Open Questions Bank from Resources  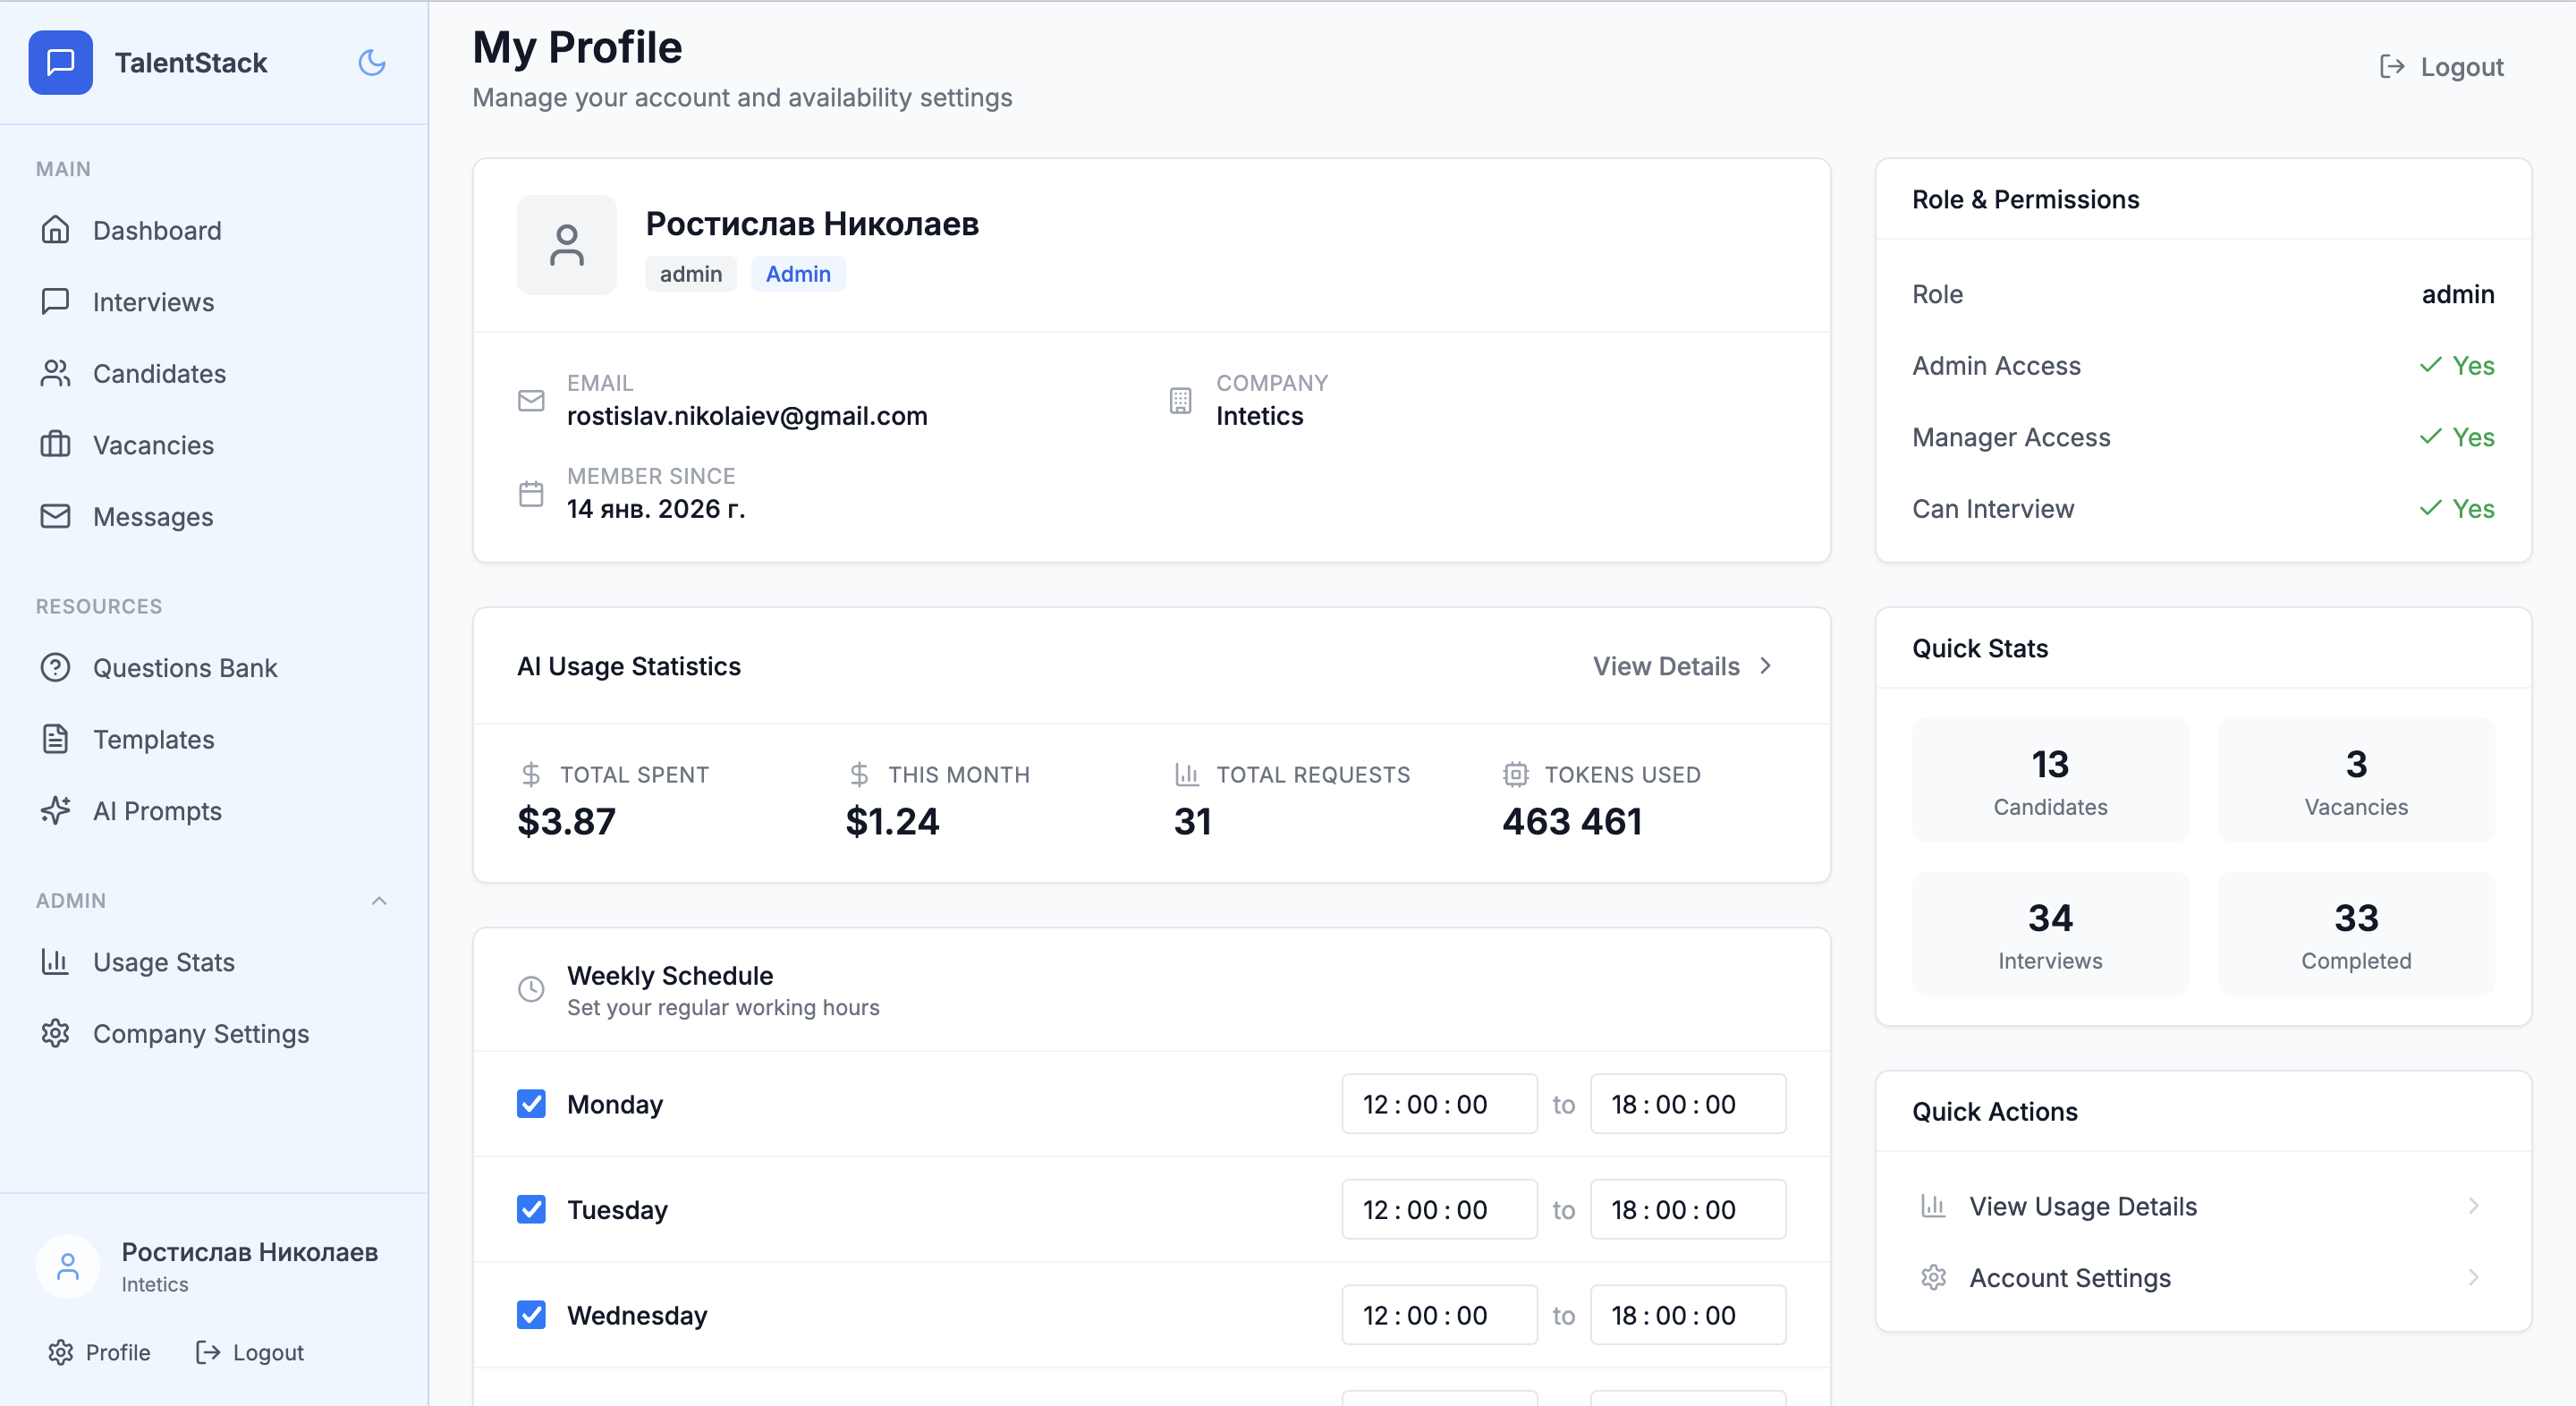point(185,668)
